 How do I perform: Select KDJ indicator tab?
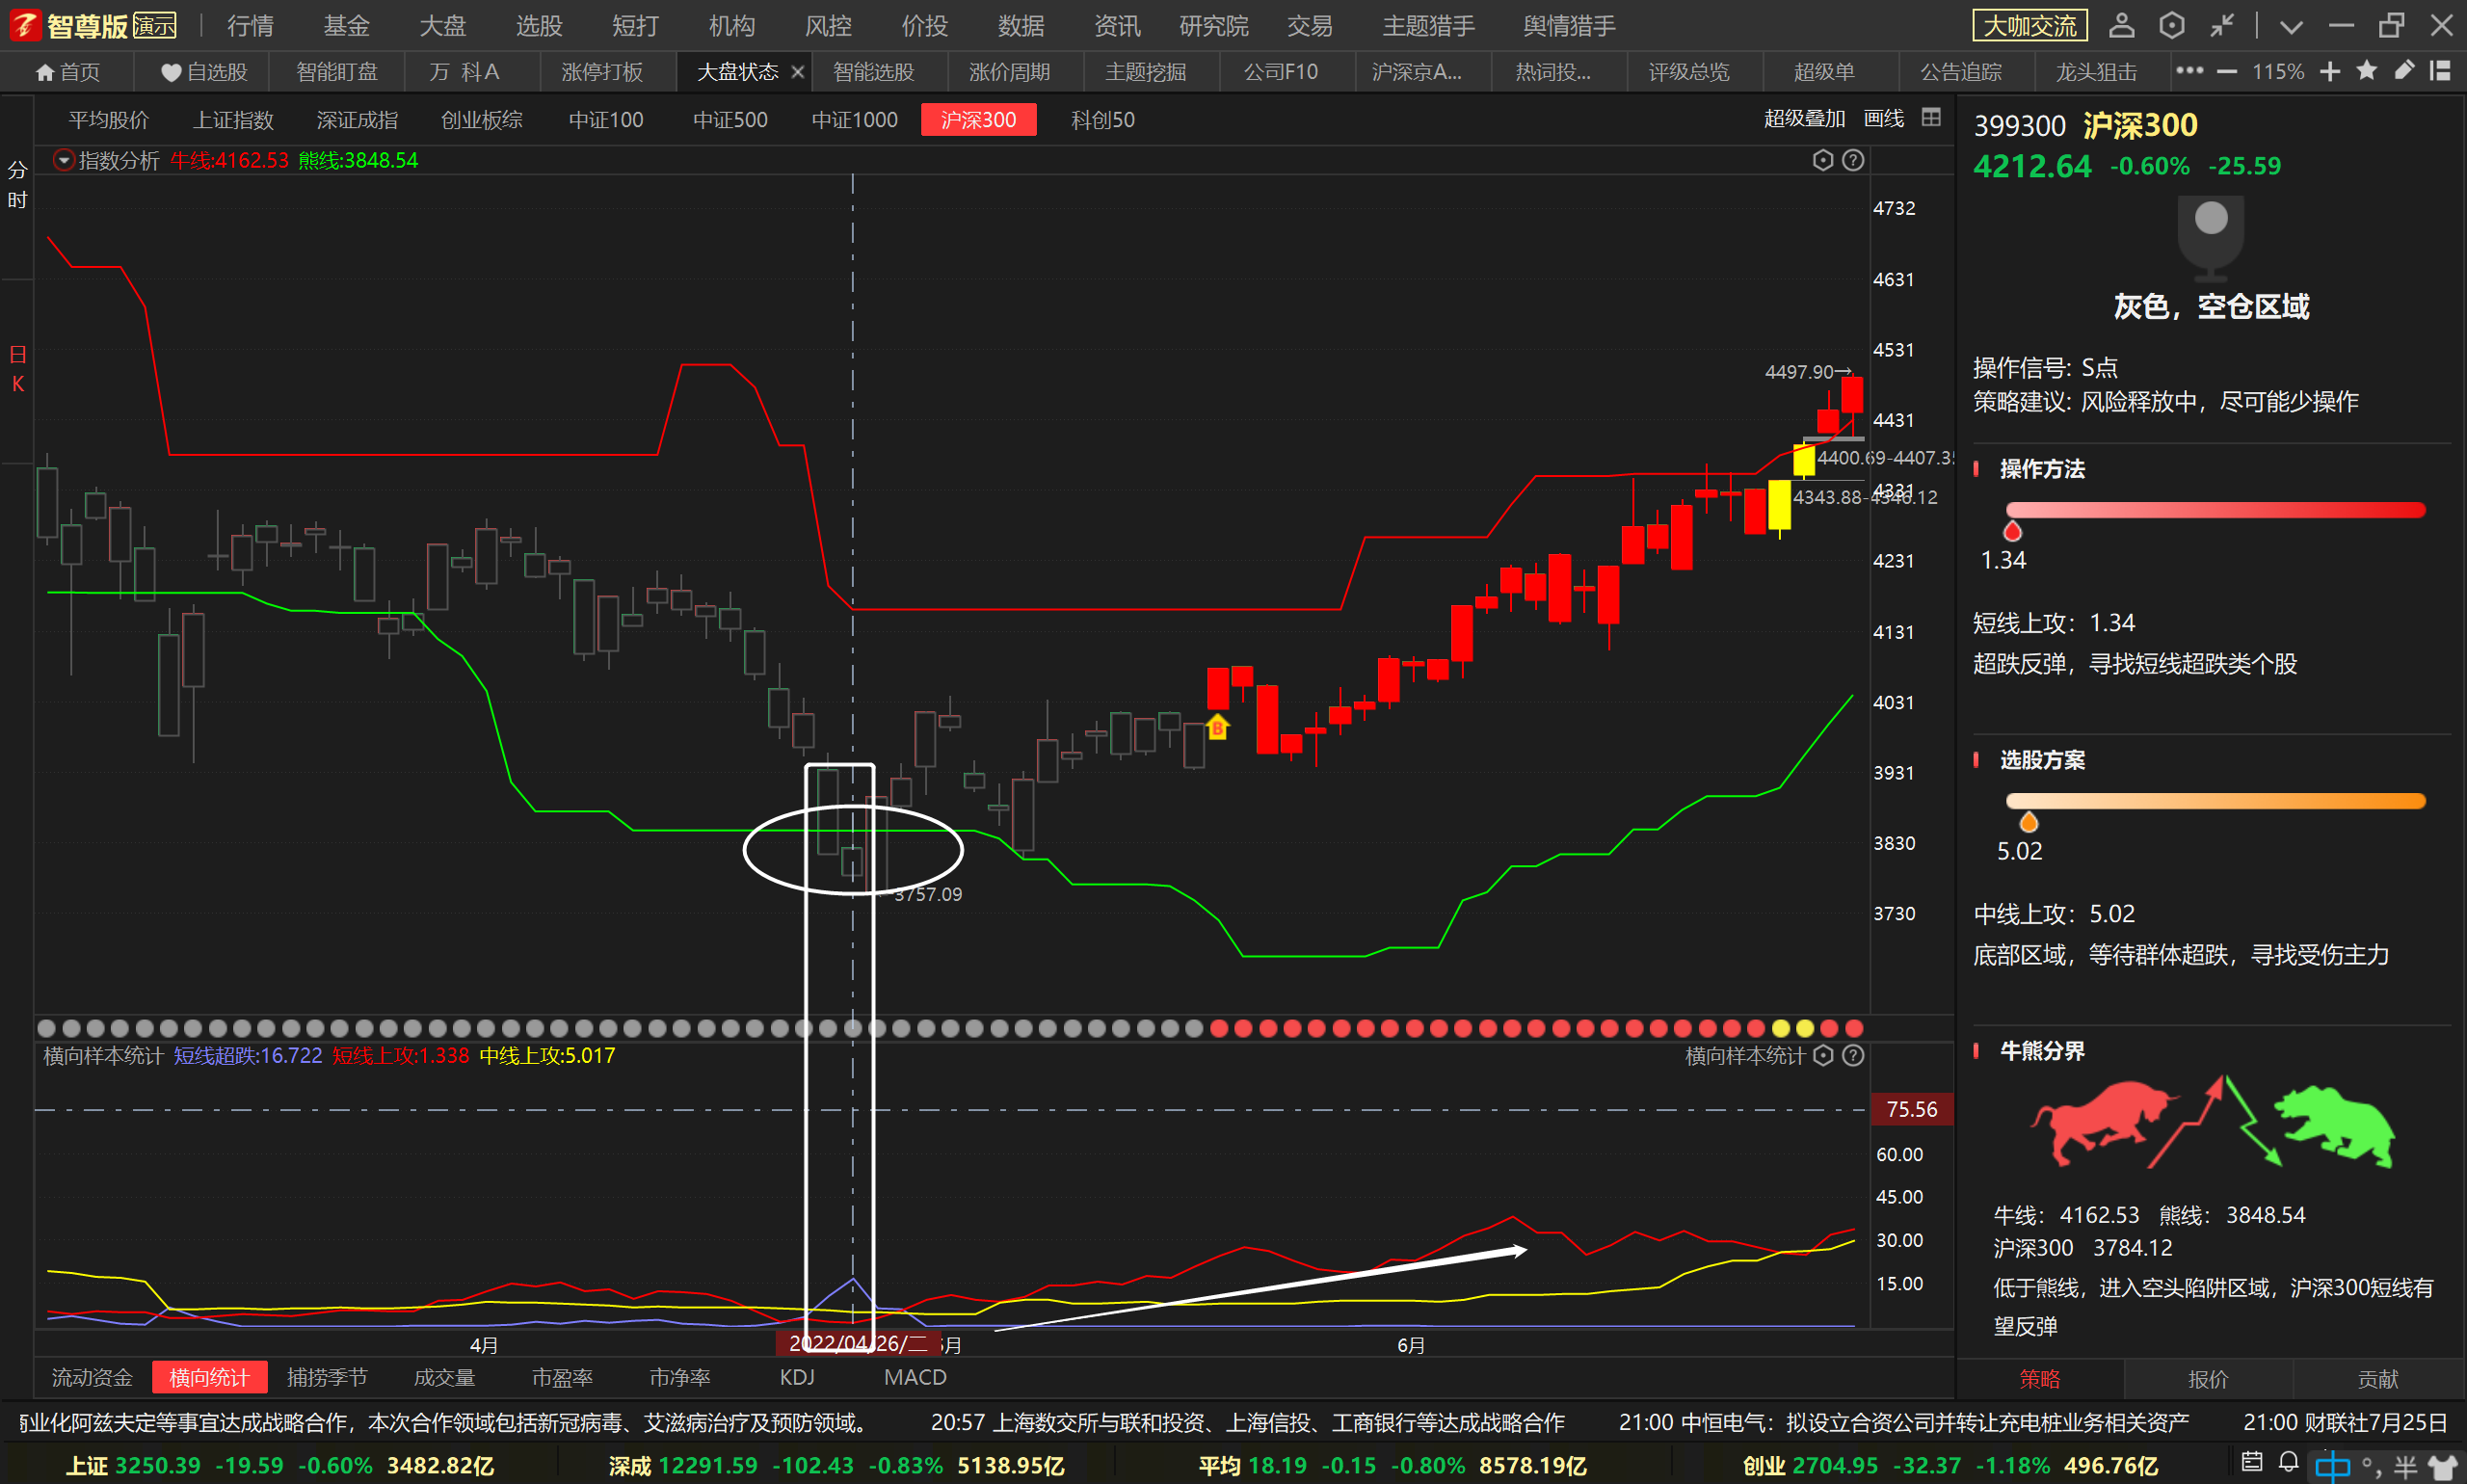coord(797,1378)
